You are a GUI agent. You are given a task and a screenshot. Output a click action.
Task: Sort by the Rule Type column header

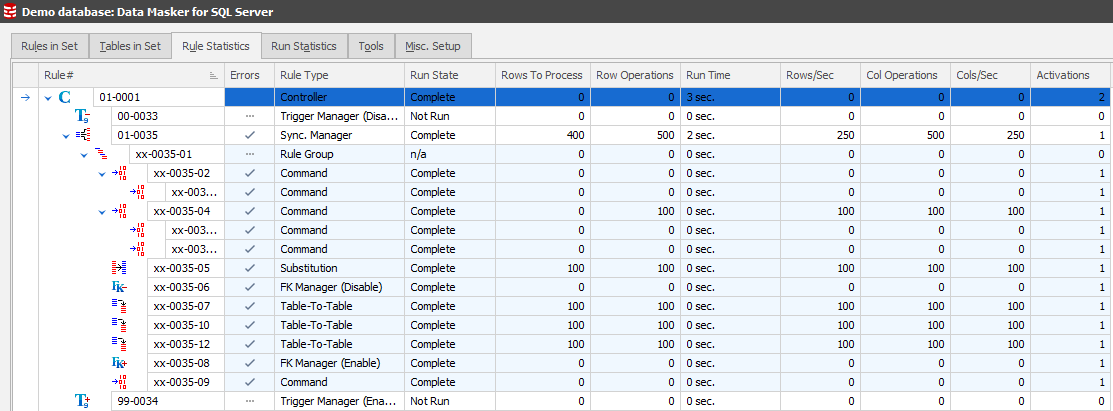340,75
